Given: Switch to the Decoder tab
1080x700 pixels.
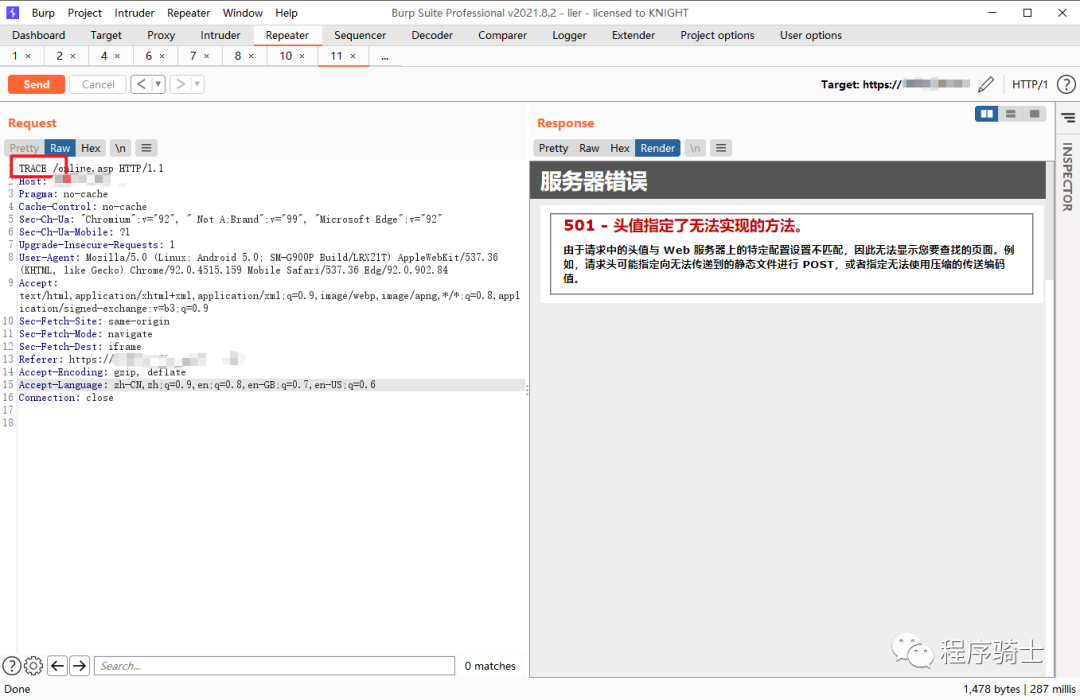Looking at the screenshot, I should pos(432,35).
